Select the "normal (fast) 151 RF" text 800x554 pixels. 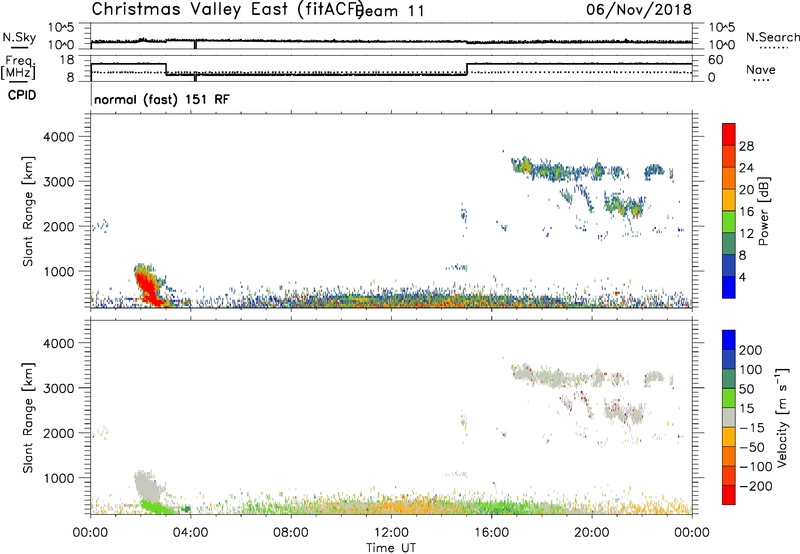point(162,99)
